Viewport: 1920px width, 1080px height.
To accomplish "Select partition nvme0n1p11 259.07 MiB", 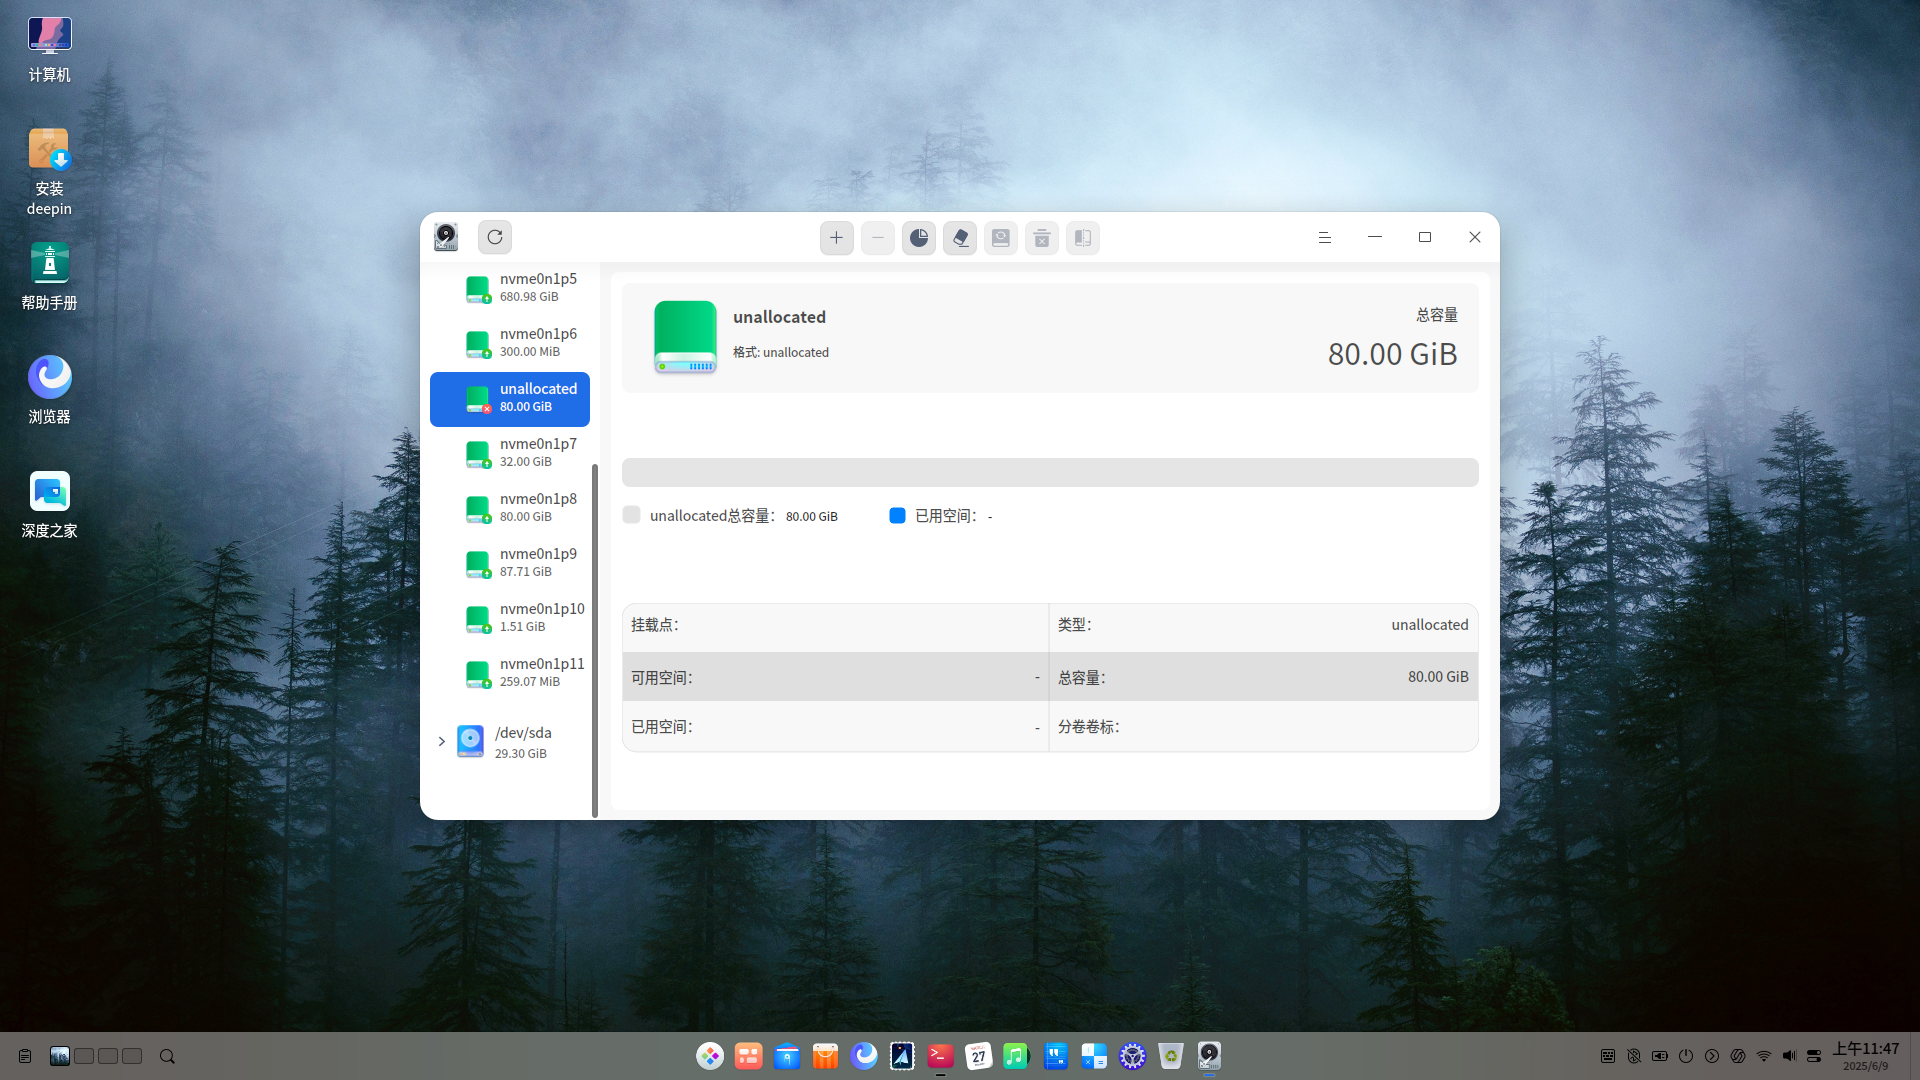I will click(x=510, y=672).
